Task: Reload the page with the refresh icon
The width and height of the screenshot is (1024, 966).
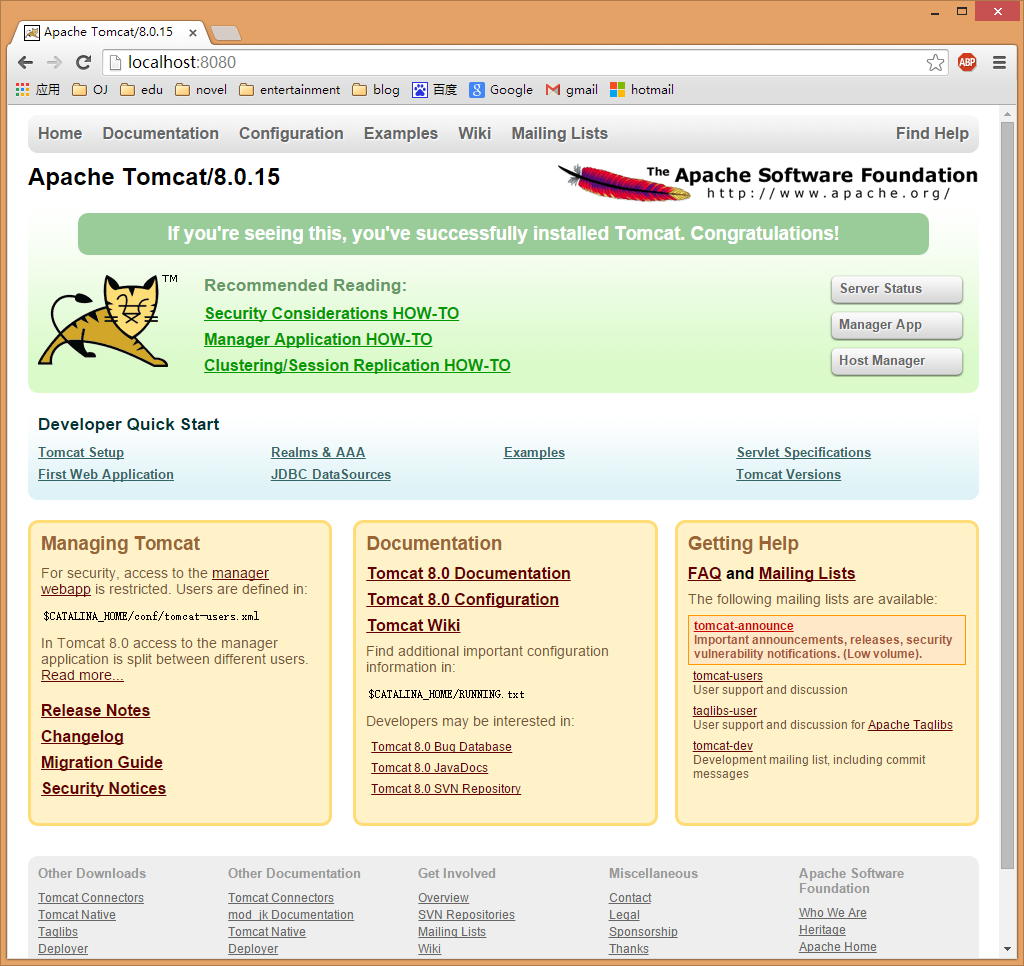Action: coord(83,63)
